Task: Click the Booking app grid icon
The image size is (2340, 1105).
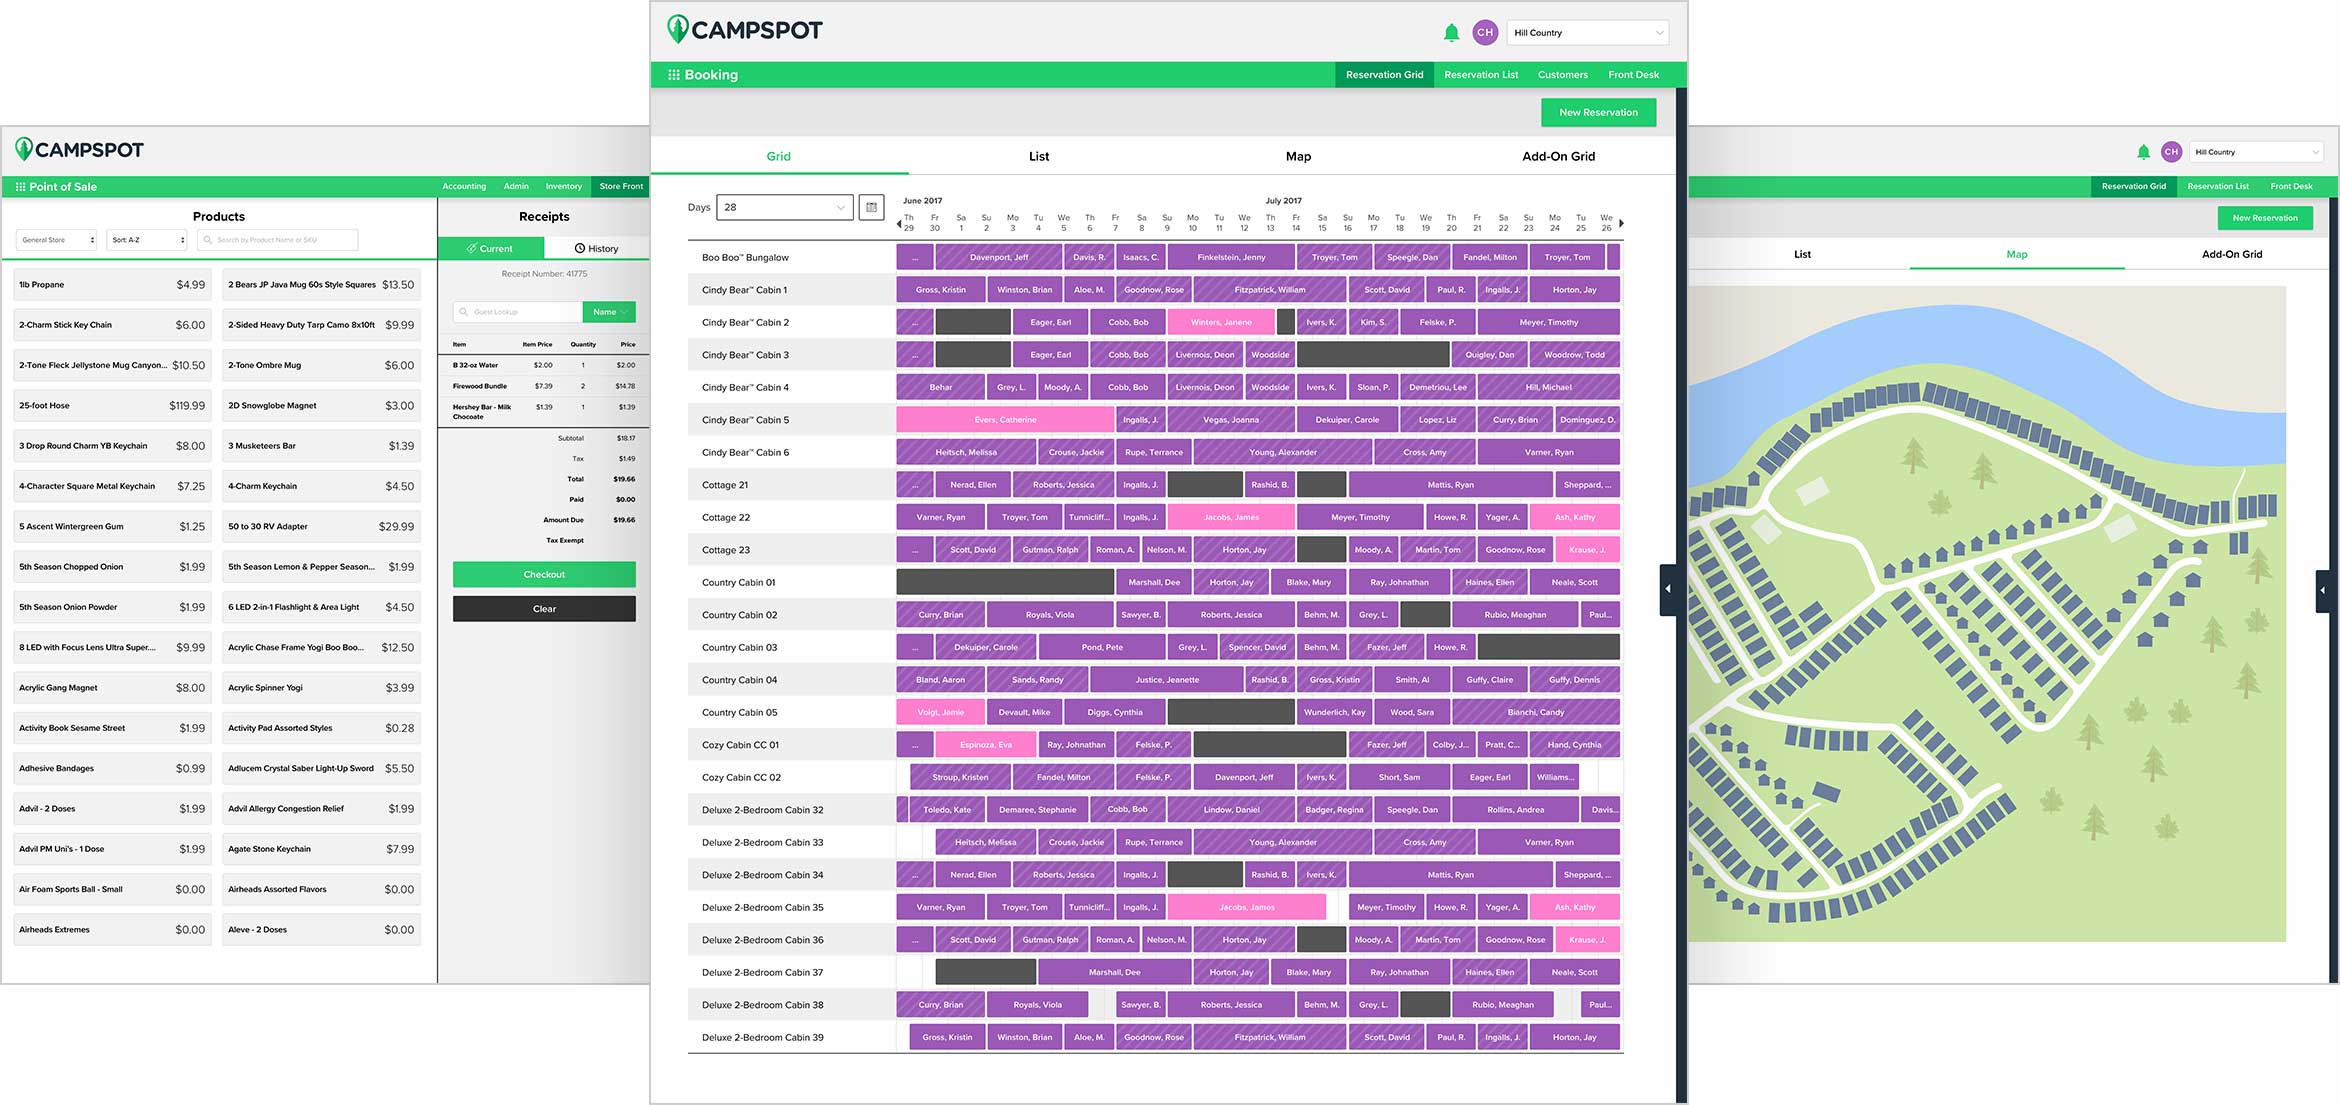Action: pyautogui.click(x=673, y=75)
